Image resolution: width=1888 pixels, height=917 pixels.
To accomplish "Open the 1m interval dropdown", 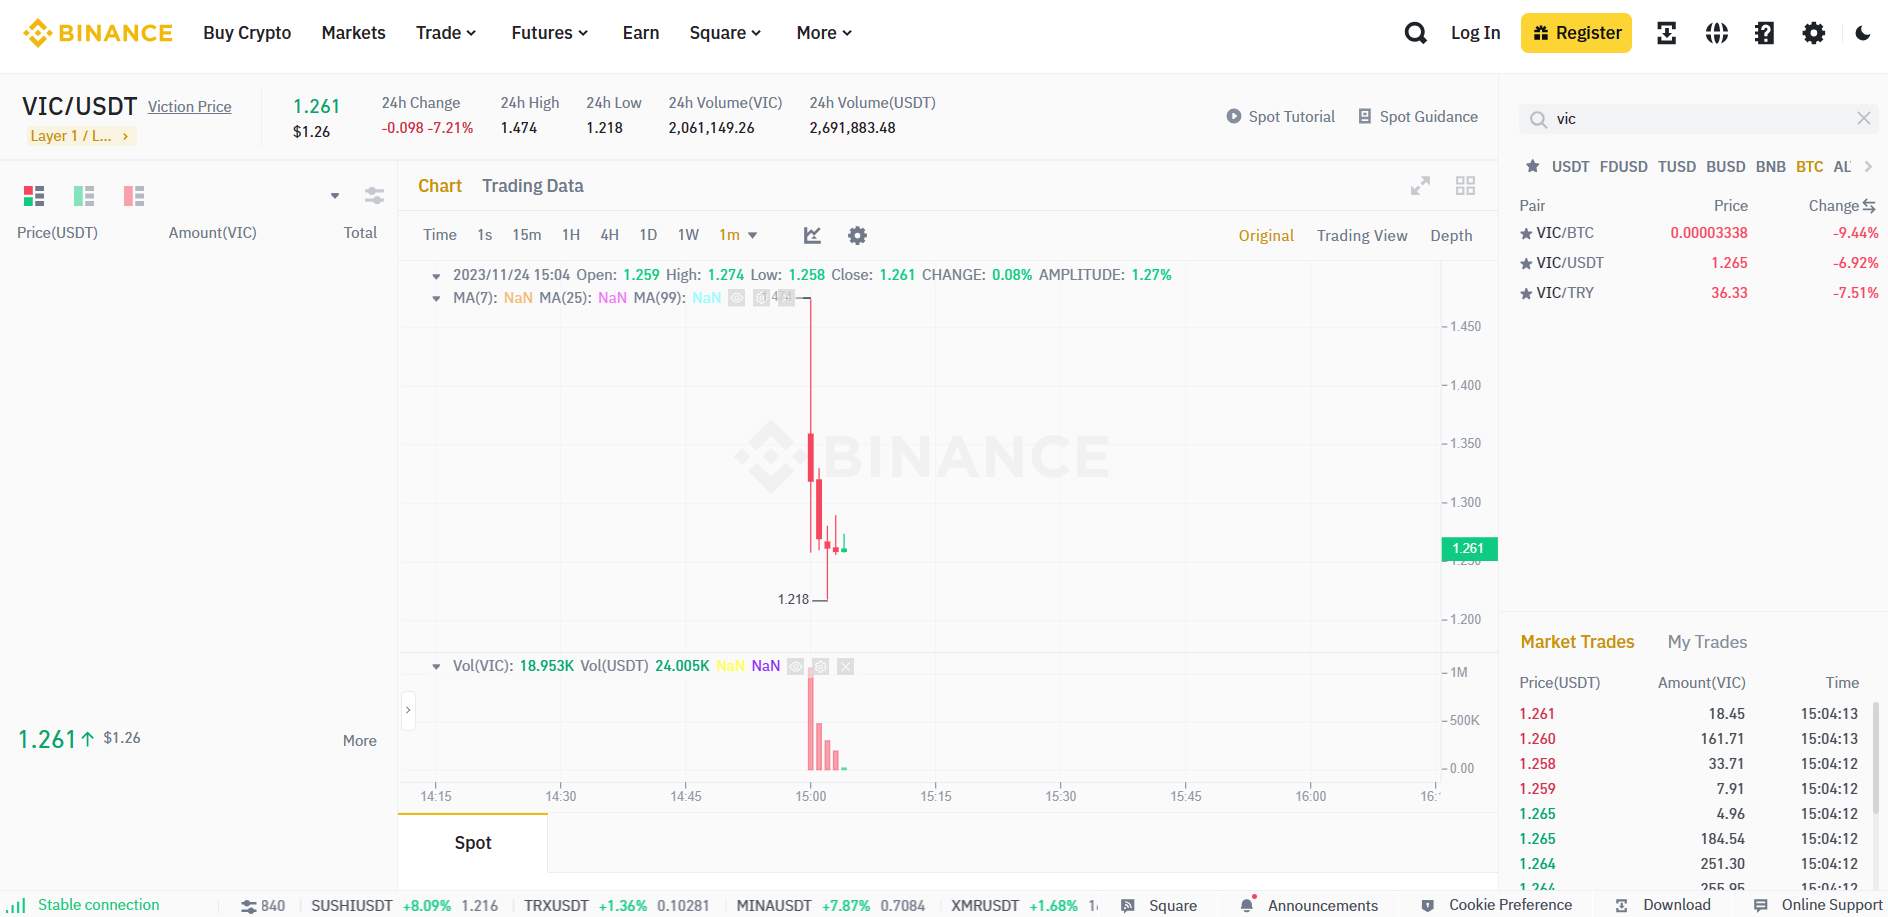I will click(x=738, y=235).
